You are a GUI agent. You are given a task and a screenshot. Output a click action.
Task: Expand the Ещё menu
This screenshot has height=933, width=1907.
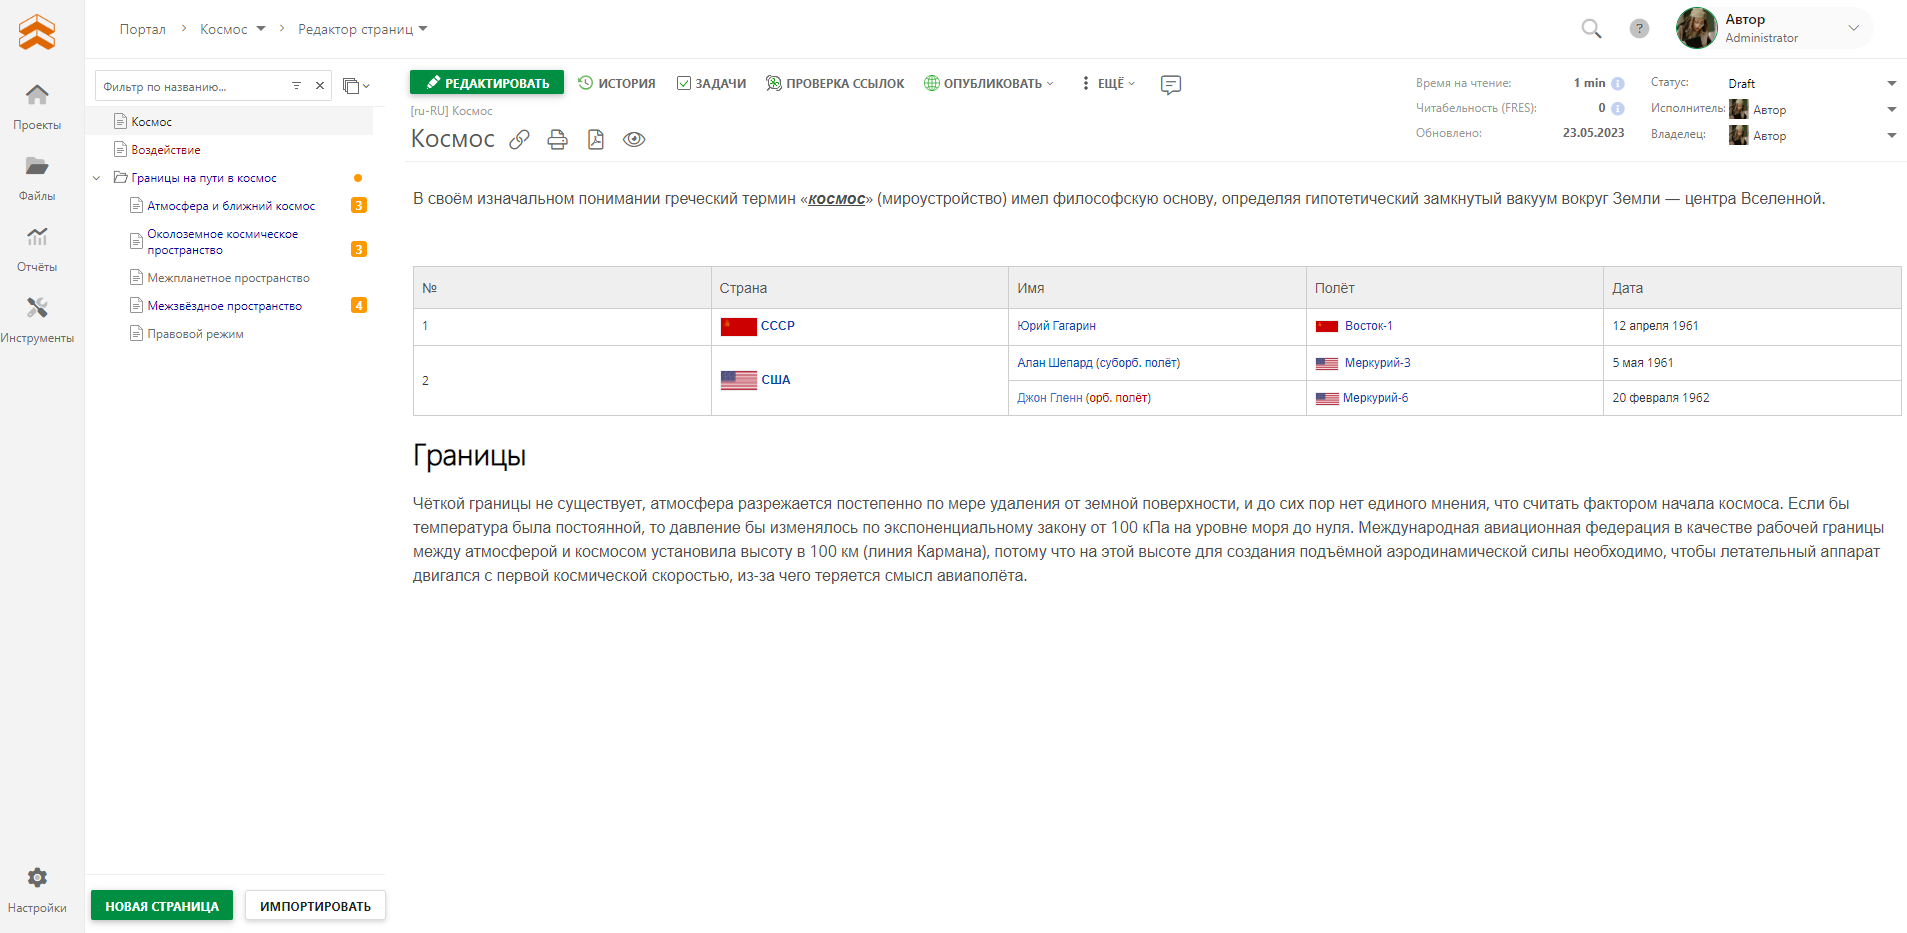pos(1108,84)
